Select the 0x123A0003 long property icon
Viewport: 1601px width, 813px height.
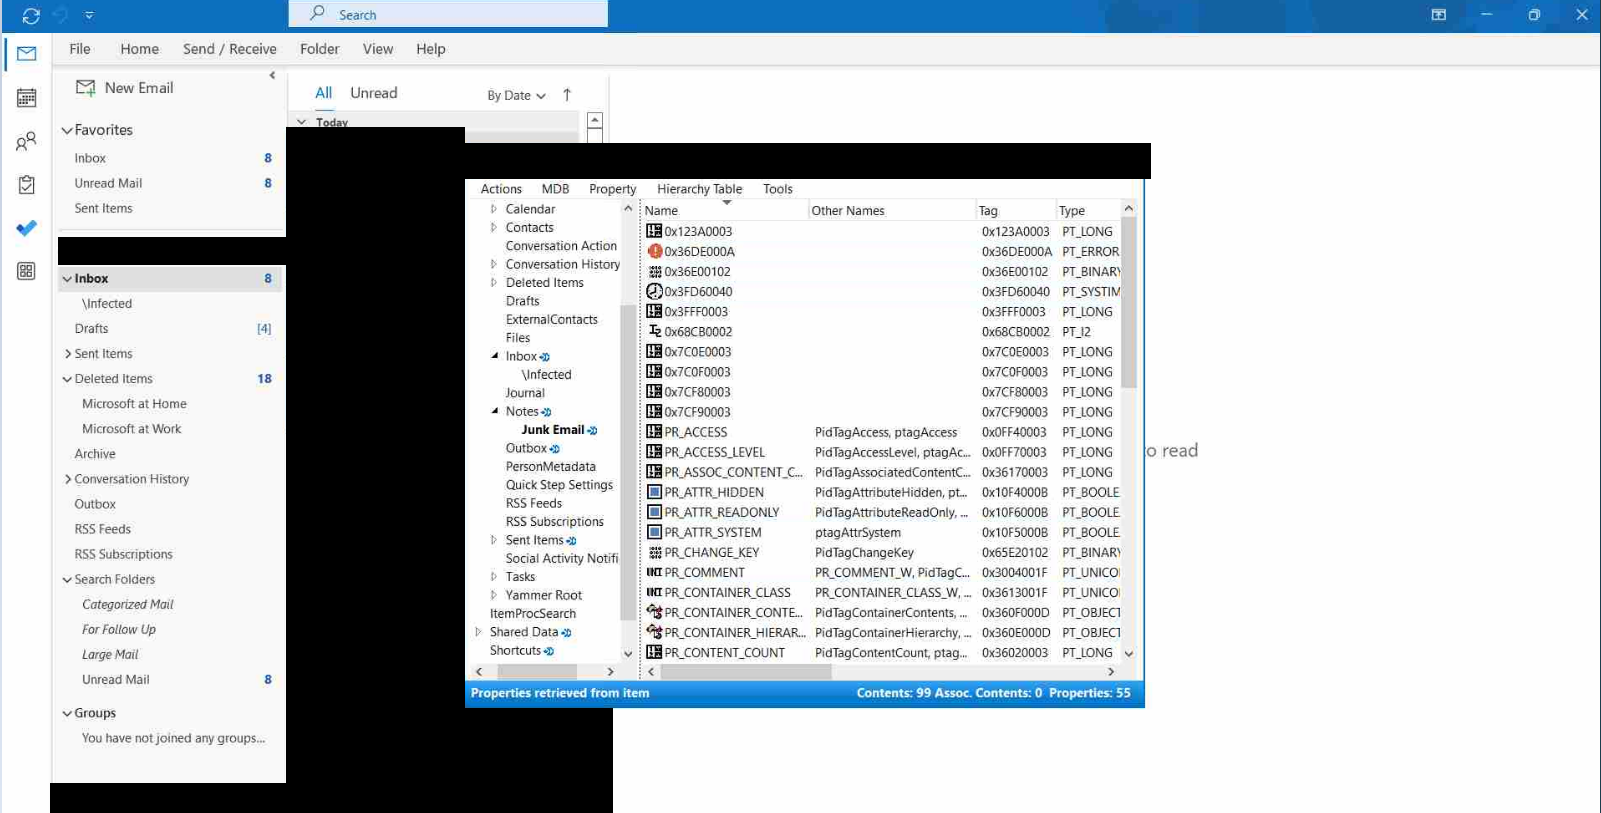coord(654,231)
